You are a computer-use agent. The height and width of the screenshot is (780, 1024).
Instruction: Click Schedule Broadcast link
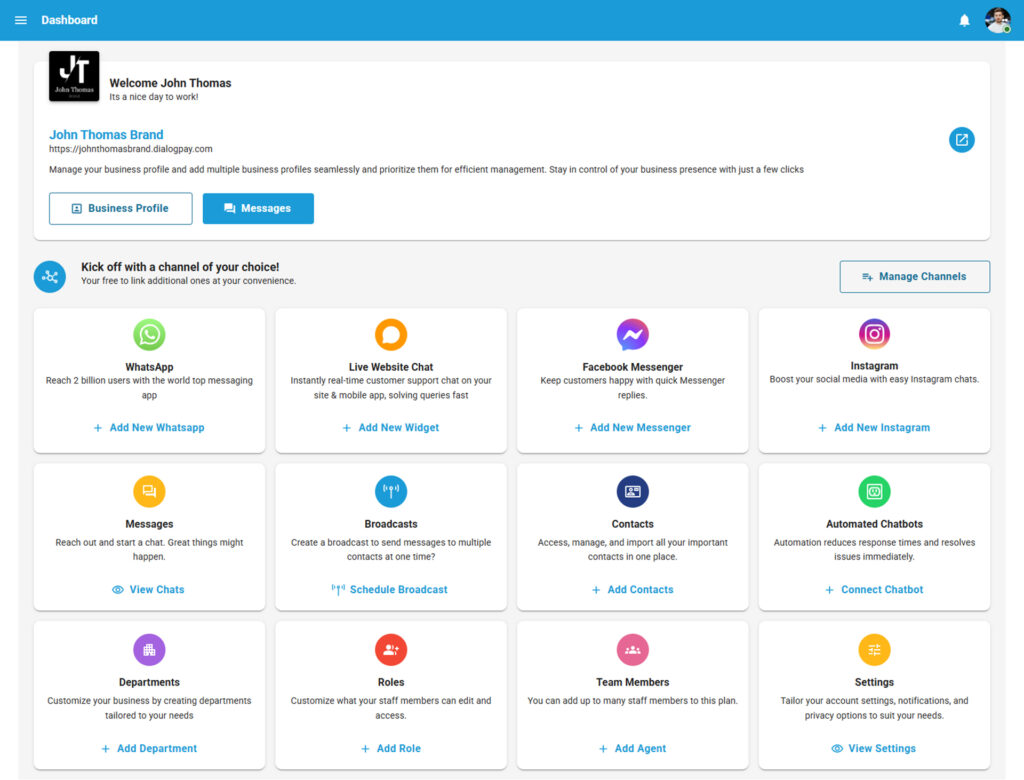[391, 590]
